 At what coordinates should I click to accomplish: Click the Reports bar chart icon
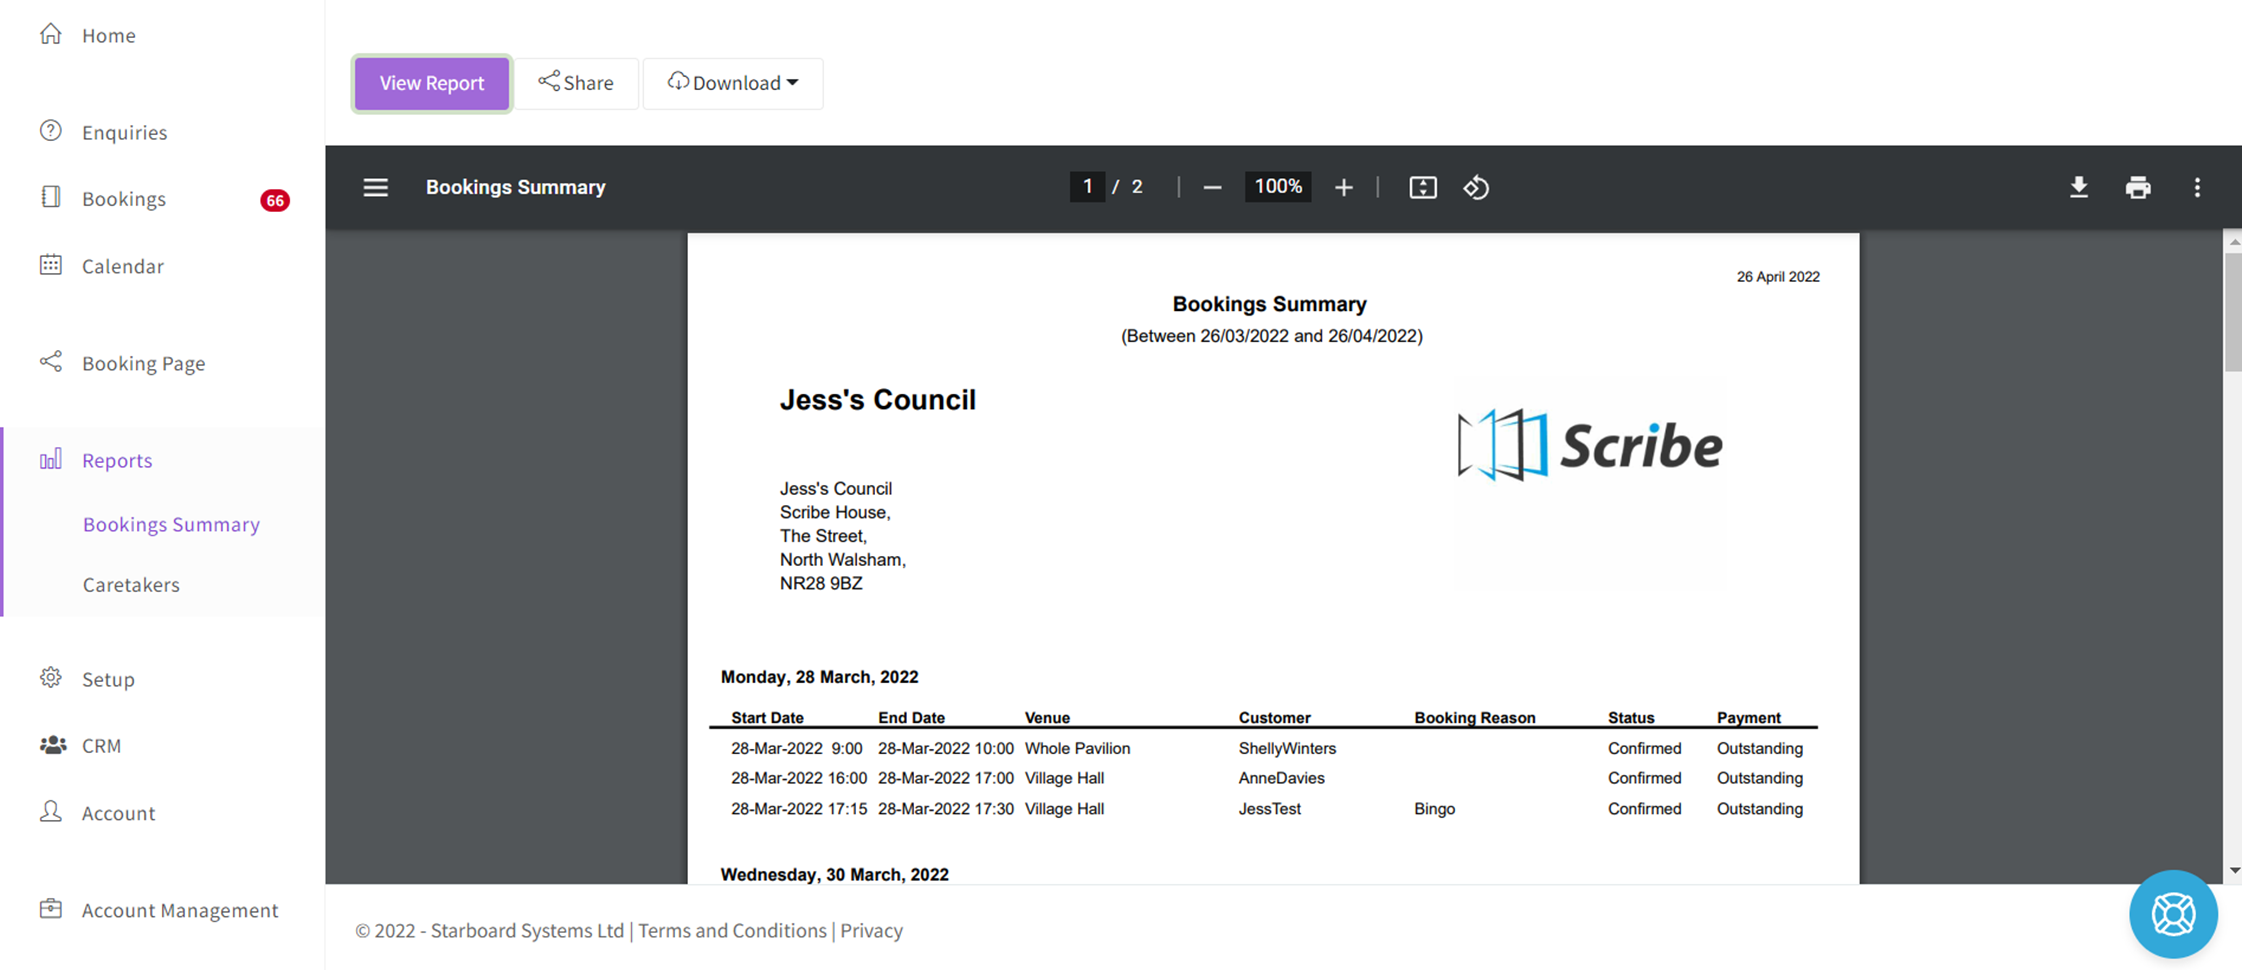click(51, 459)
